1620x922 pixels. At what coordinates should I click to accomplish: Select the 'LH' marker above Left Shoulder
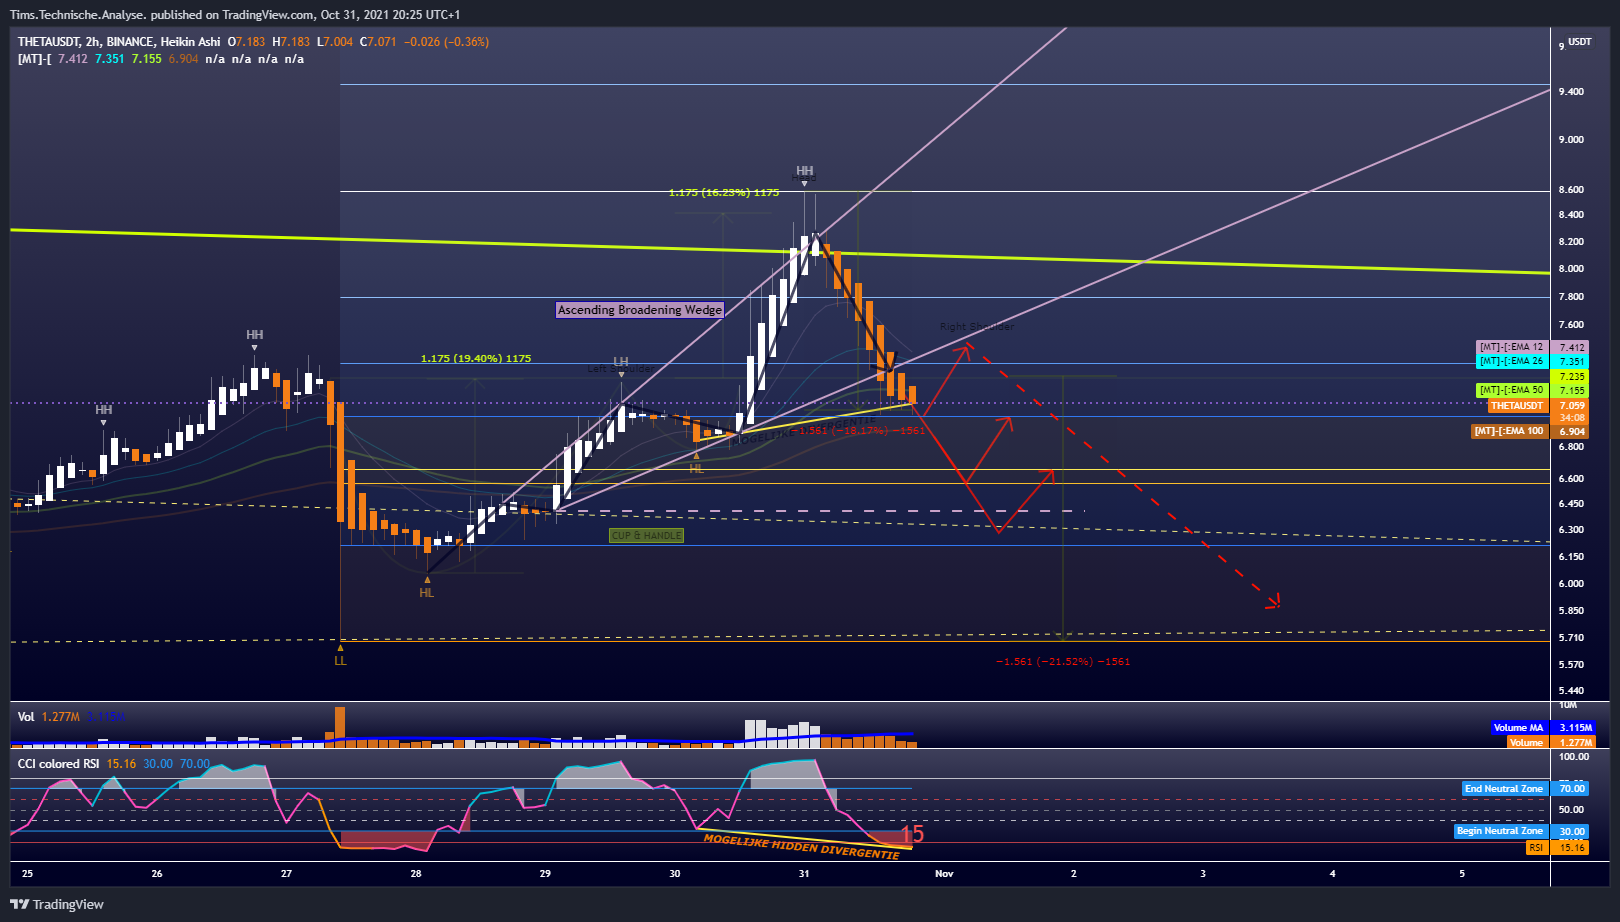[621, 361]
